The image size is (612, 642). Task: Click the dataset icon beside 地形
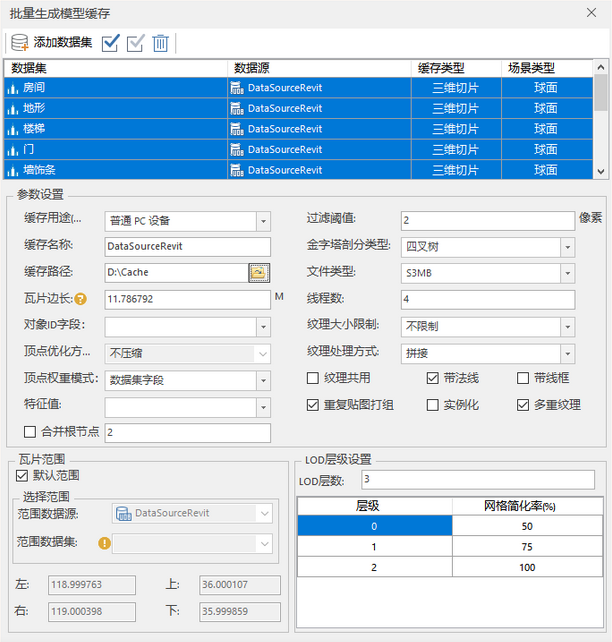tap(13, 109)
